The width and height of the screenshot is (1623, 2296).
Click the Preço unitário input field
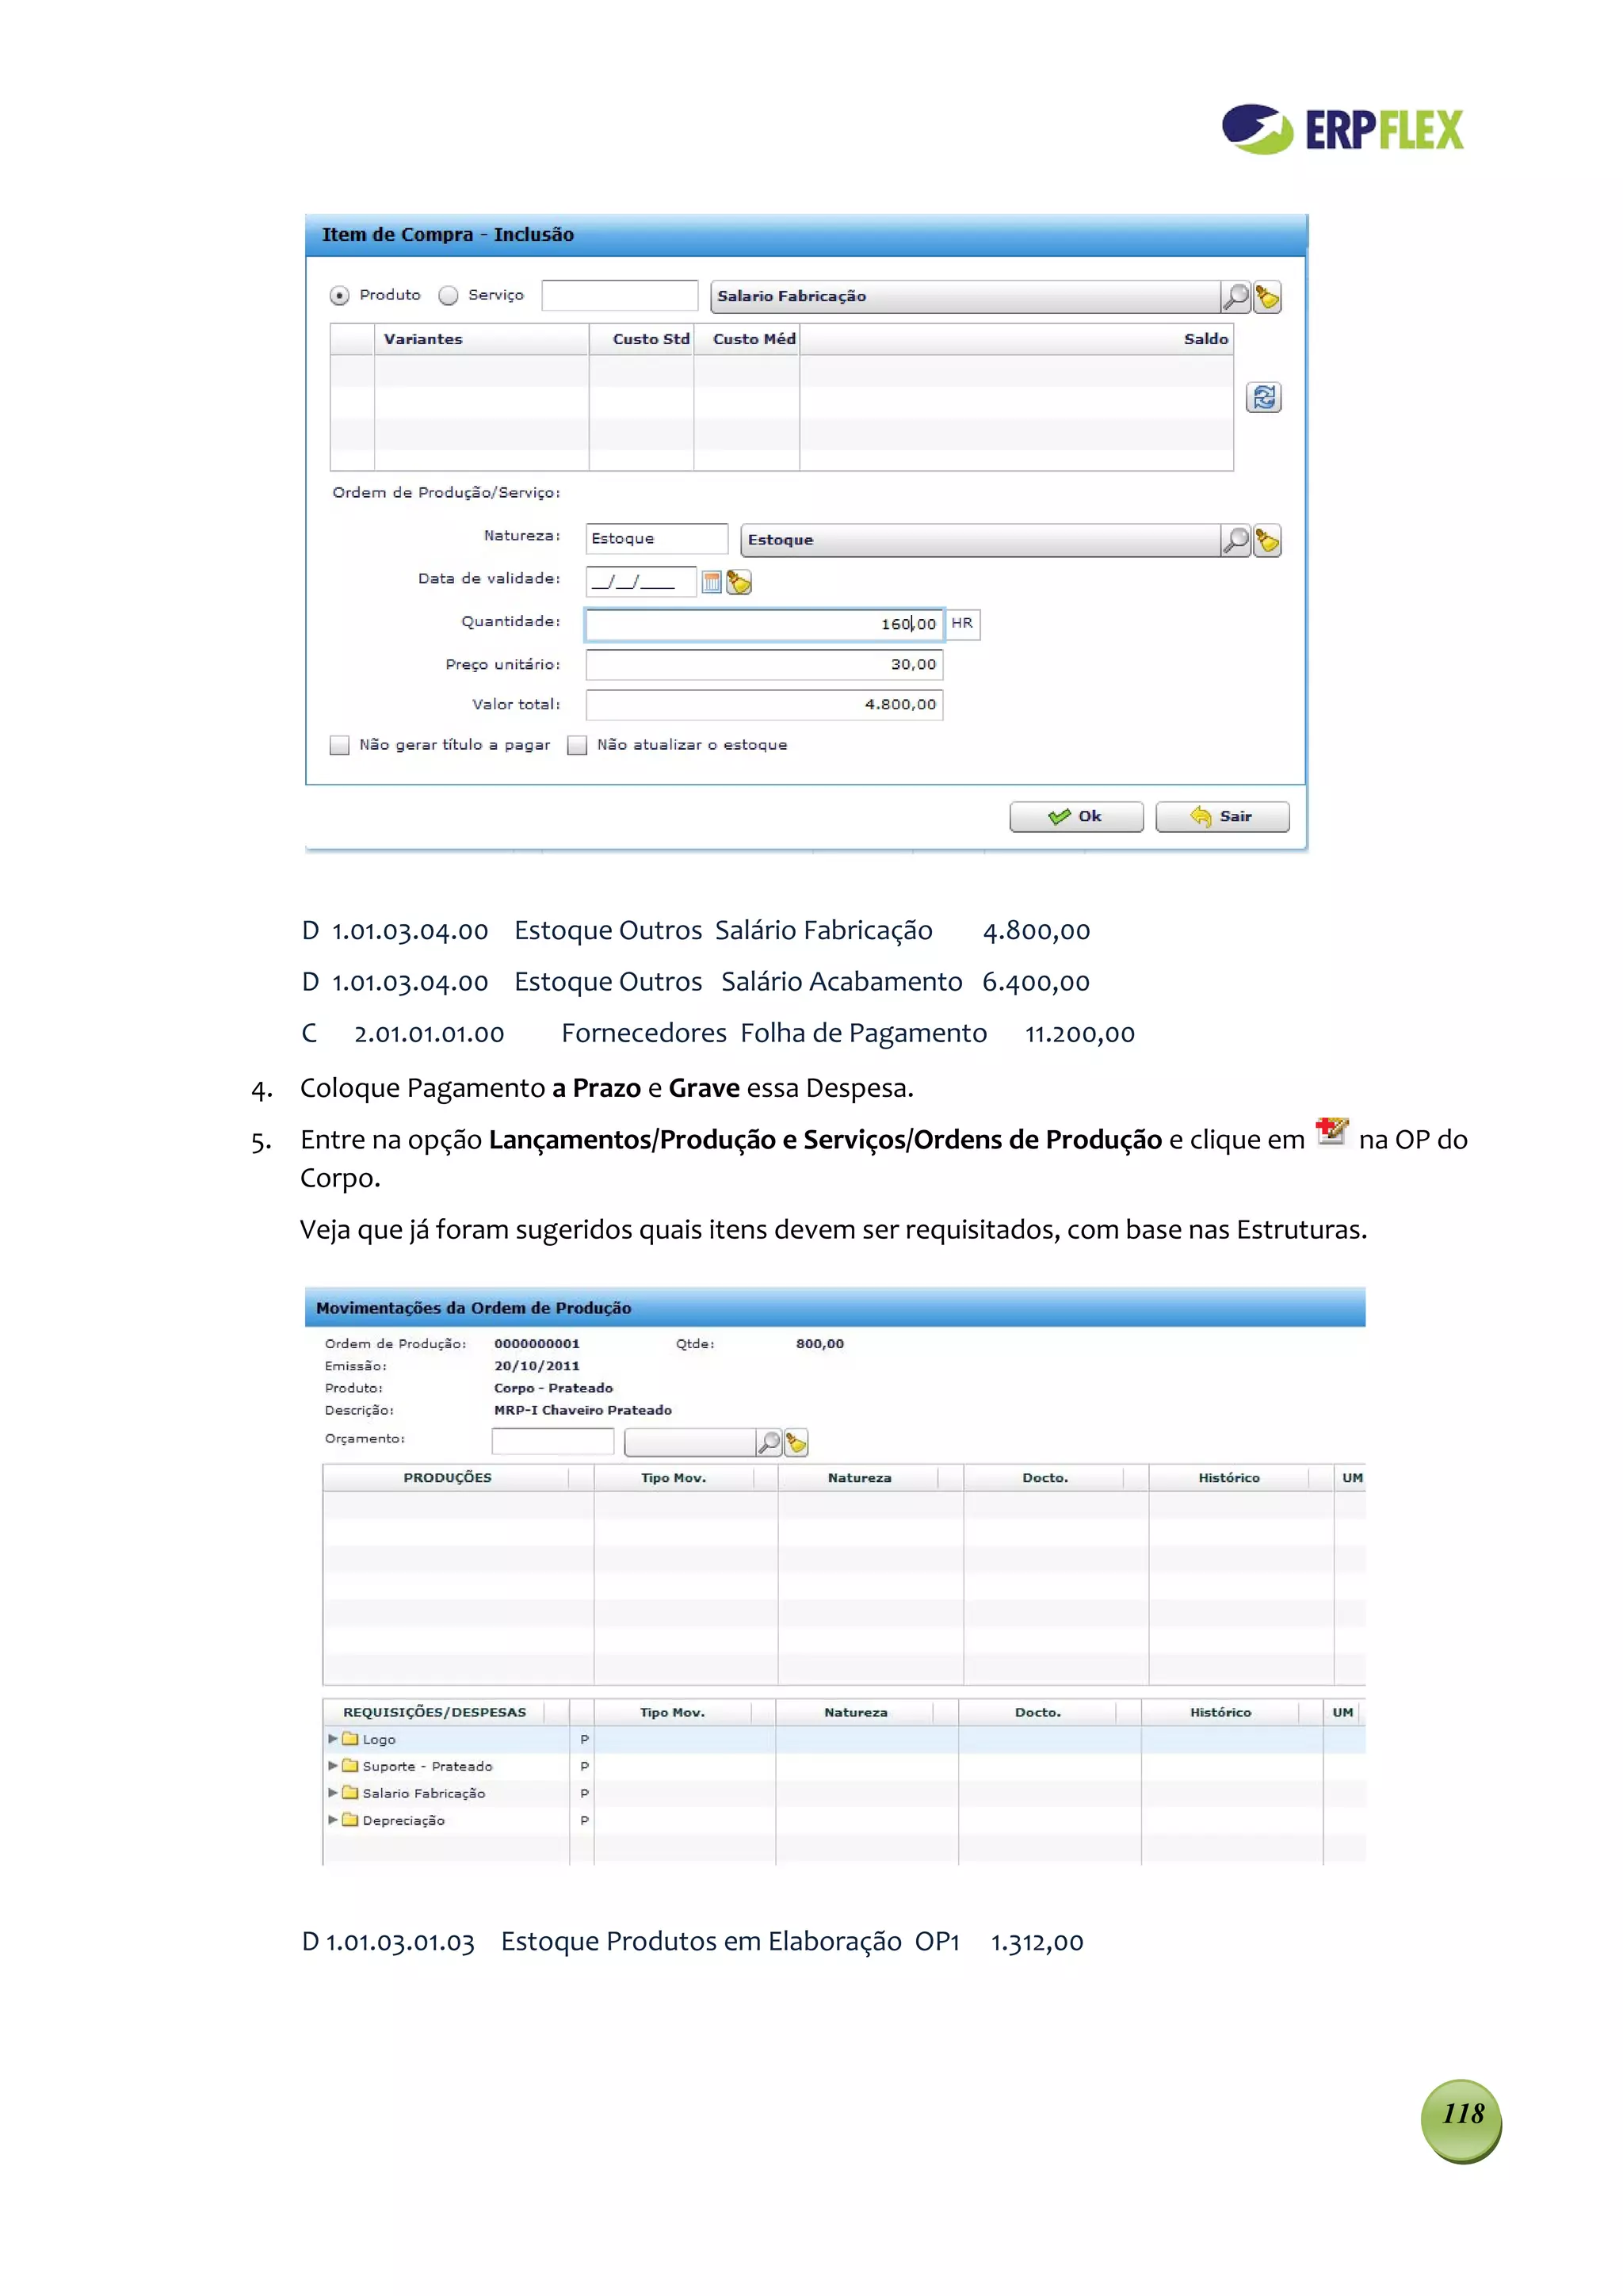(x=763, y=665)
